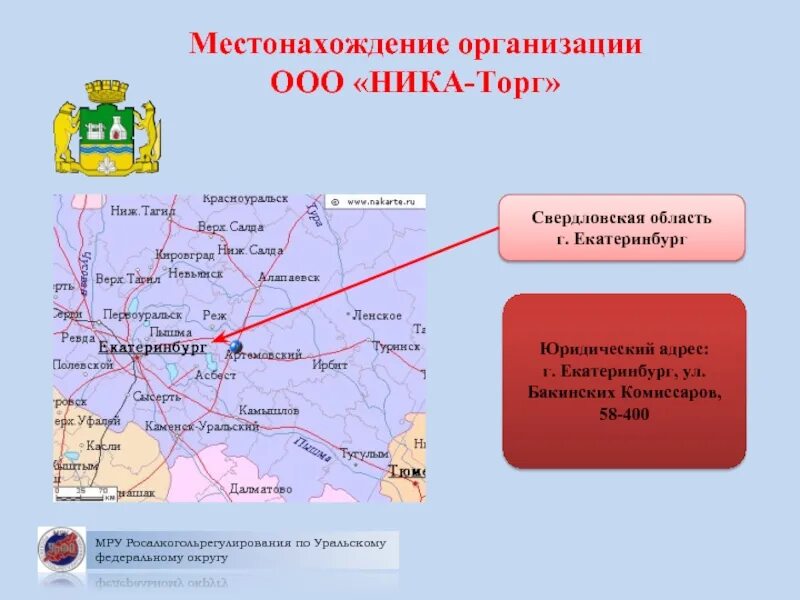Click the 'Пышма' town label near Екатеринбург
The image size is (800, 600).
point(170,332)
